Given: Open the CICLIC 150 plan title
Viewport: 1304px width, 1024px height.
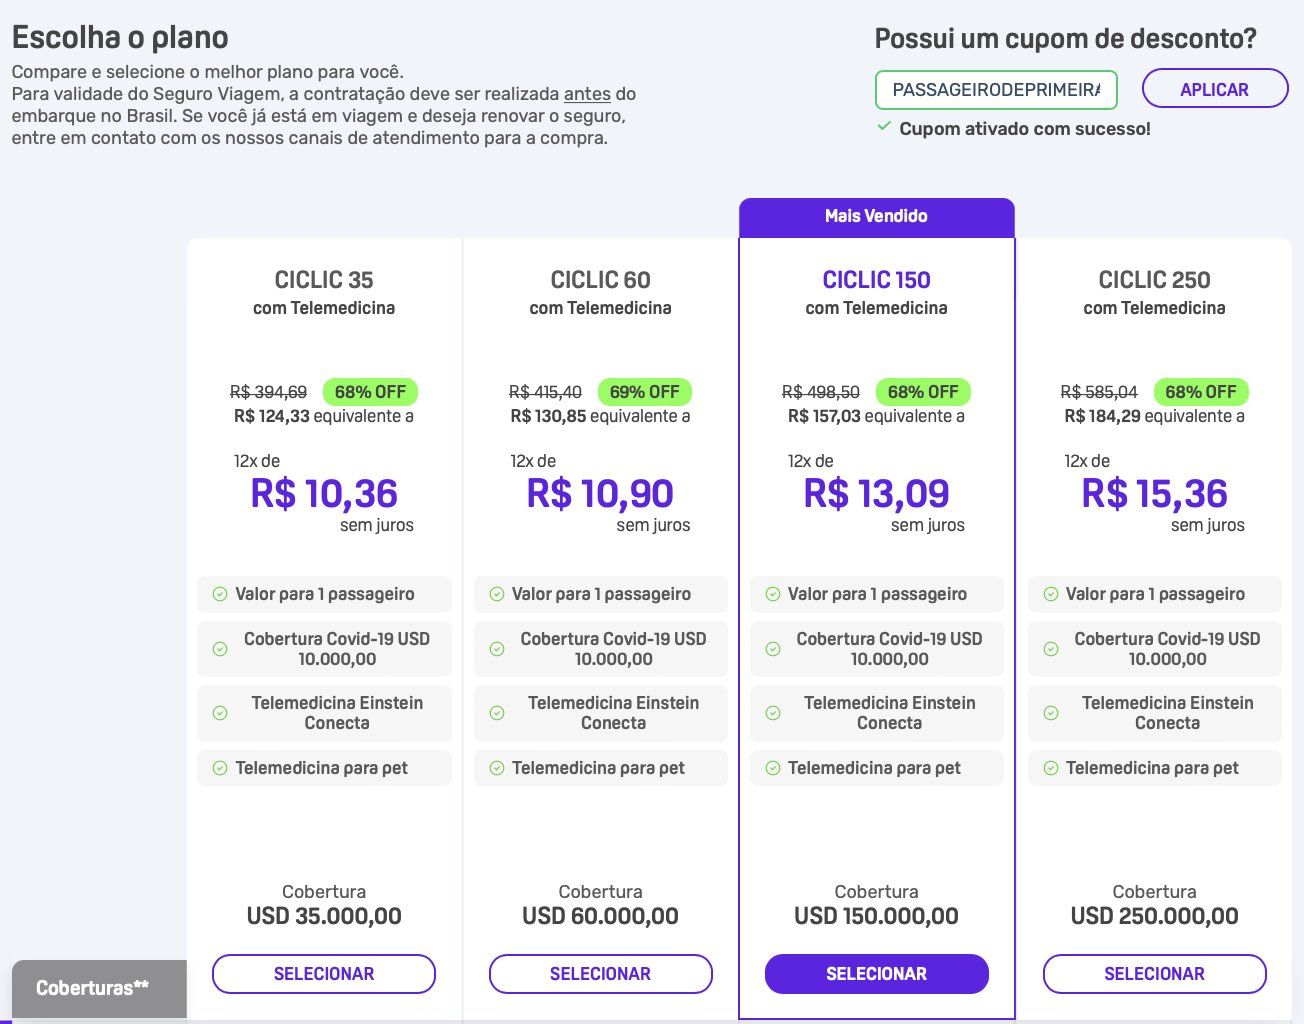Looking at the screenshot, I should (x=877, y=280).
